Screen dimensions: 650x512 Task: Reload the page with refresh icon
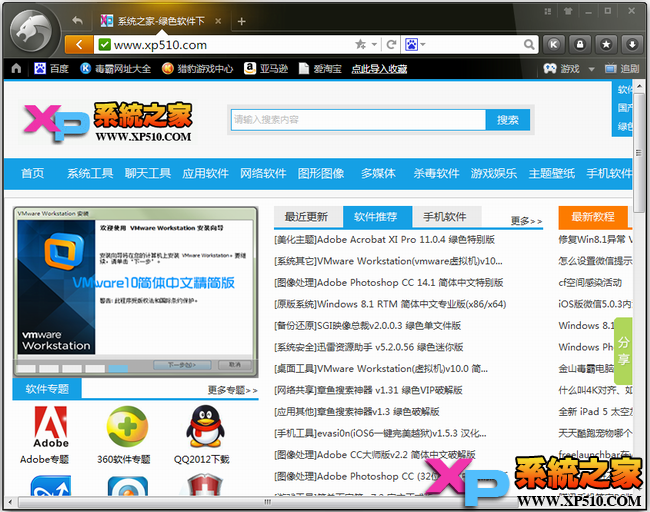tap(391, 44)
